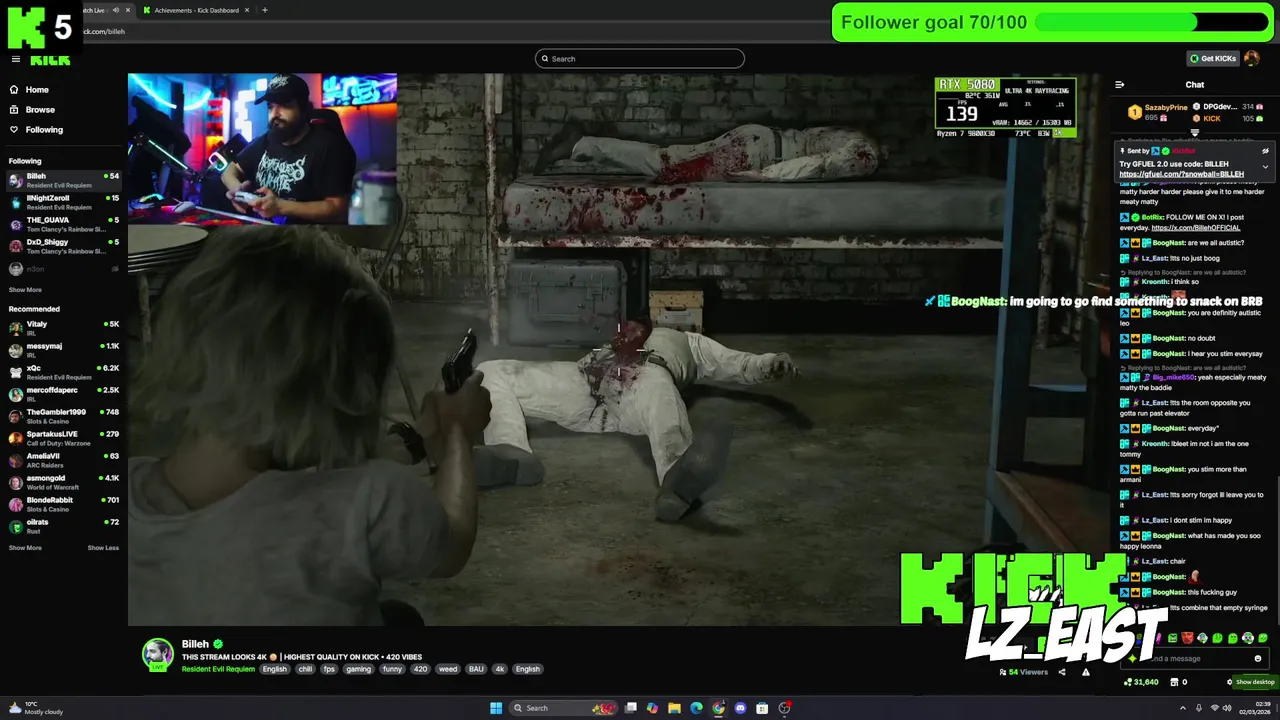Click the Billeh streamer avatar
The width and height of the screenshot is (1280, 720).
coord(157,654)
